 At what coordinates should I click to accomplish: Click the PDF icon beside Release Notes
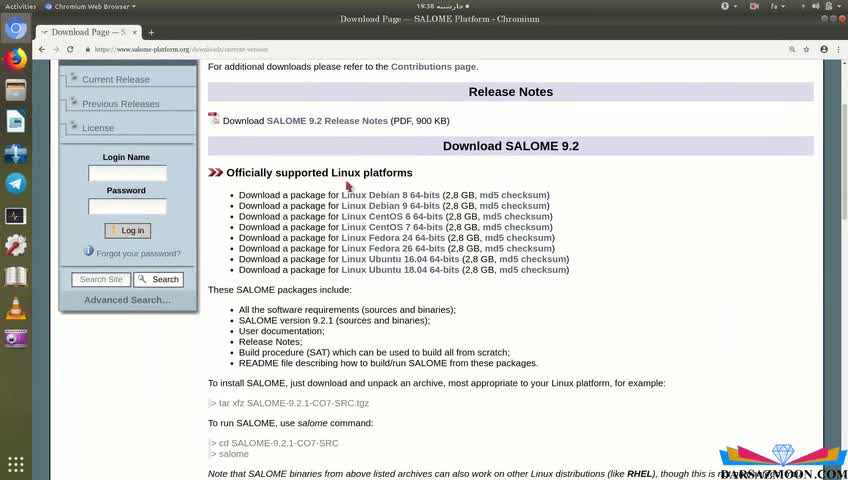[x=214, y=119]
